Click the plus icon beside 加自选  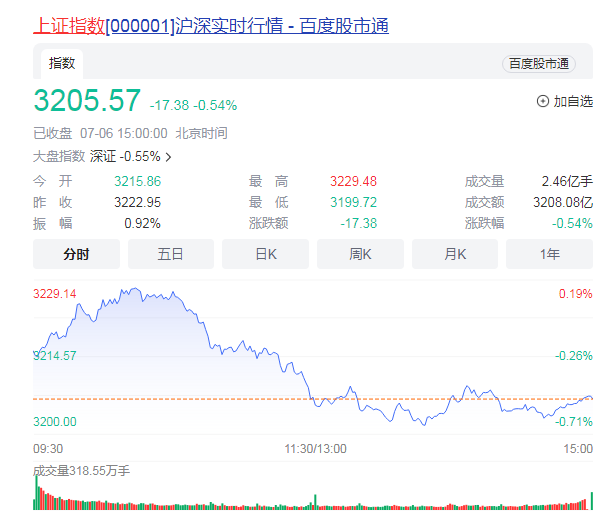tap(543, 101)
